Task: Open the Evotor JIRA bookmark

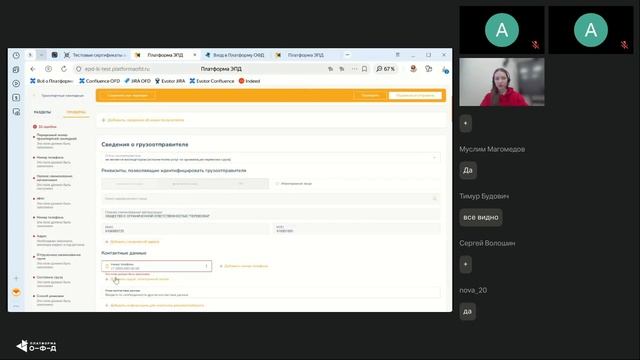Action: [170, 81]
